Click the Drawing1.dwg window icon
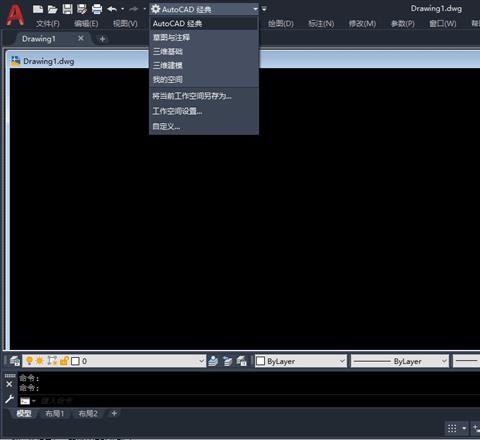This screenshot has height=440, width=480. pos(15,61)
